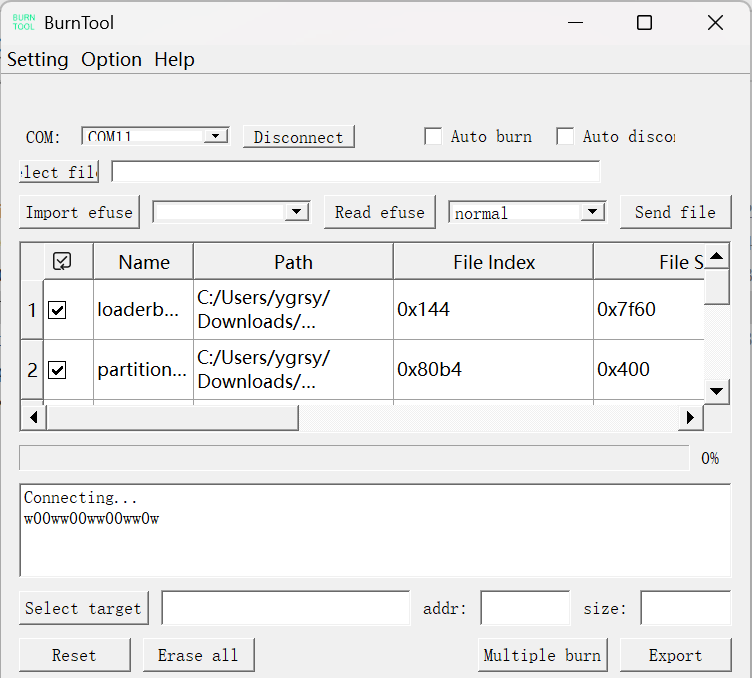Click the addr input field
Viewport: 752px width, 678px height.
click(525, 608)
